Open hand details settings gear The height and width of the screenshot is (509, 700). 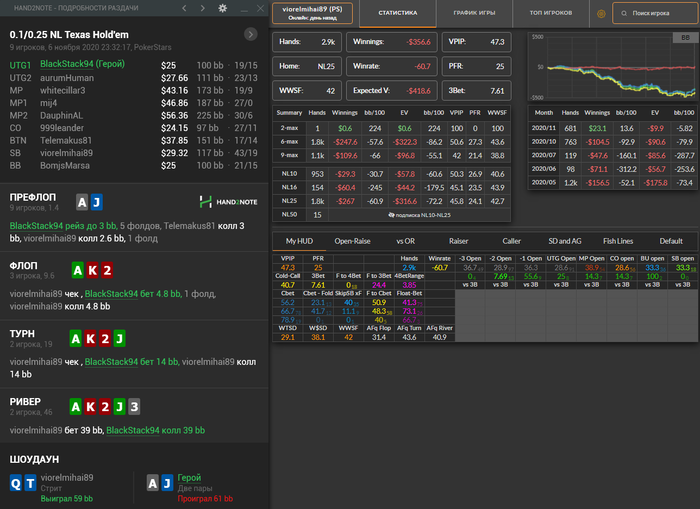tap(222, 8)
